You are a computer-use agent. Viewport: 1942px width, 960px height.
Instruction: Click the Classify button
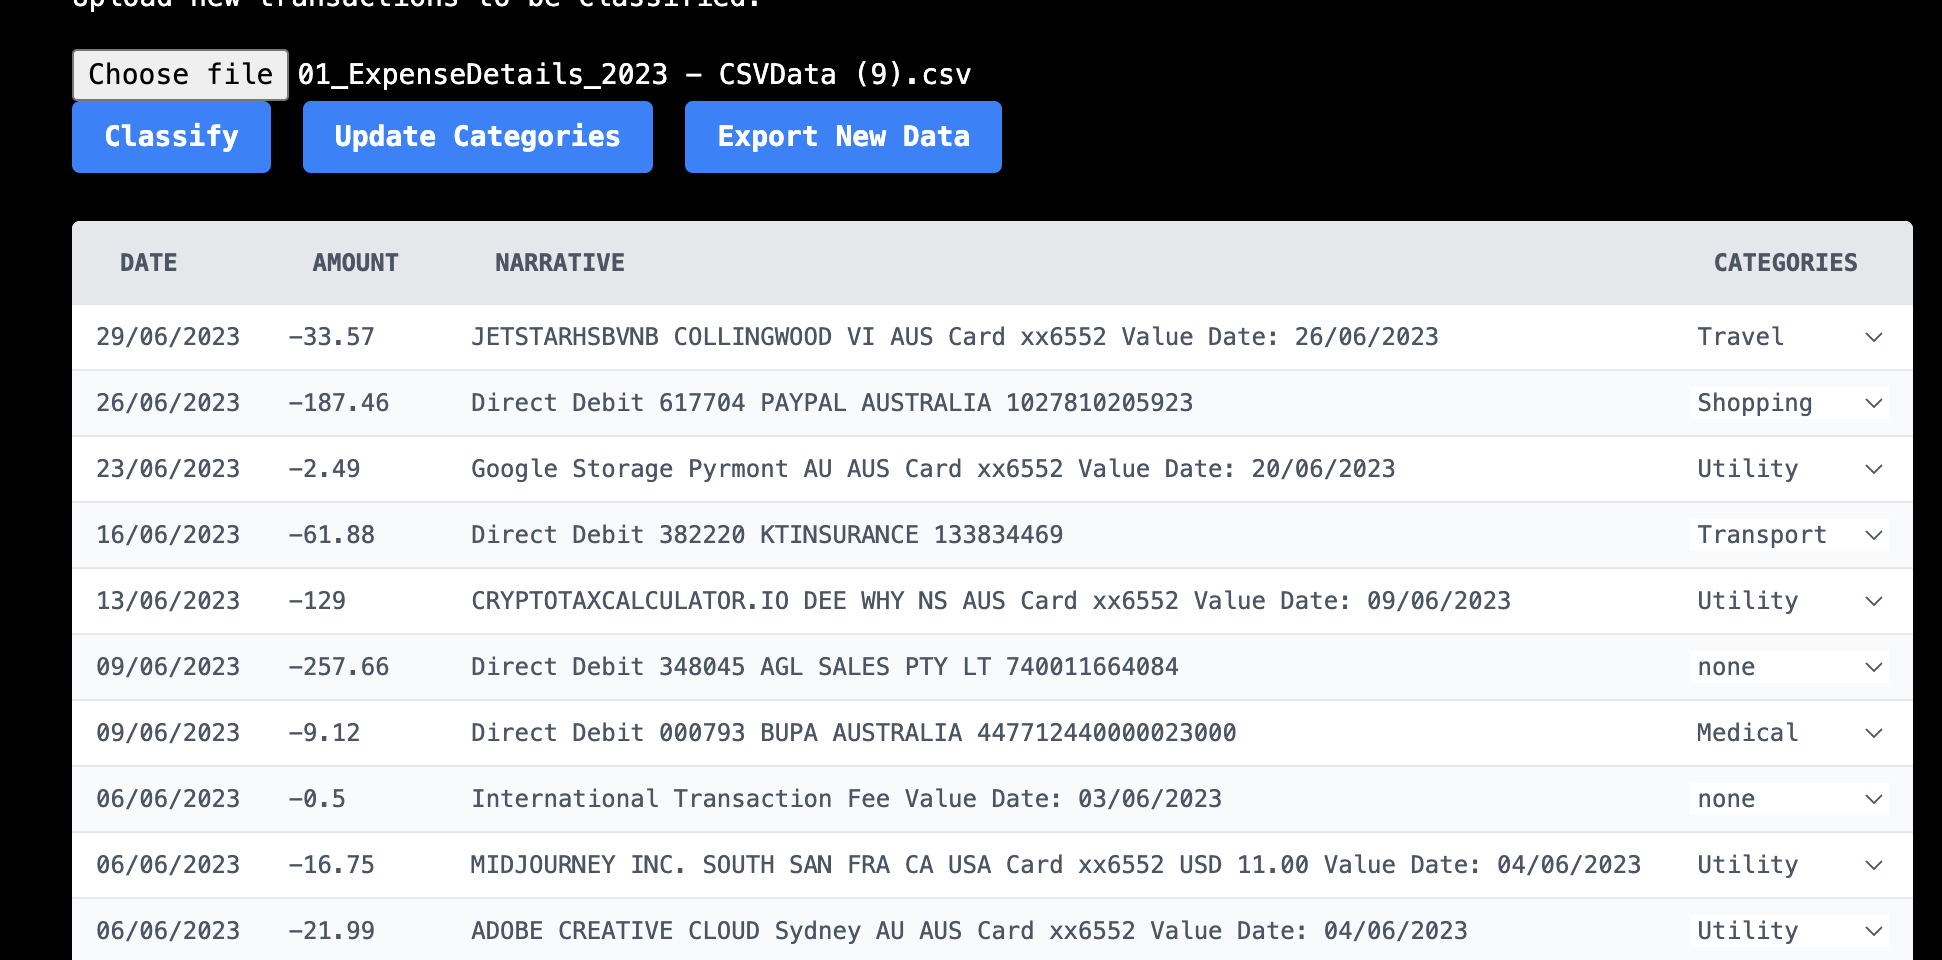[x=171, y=137]
